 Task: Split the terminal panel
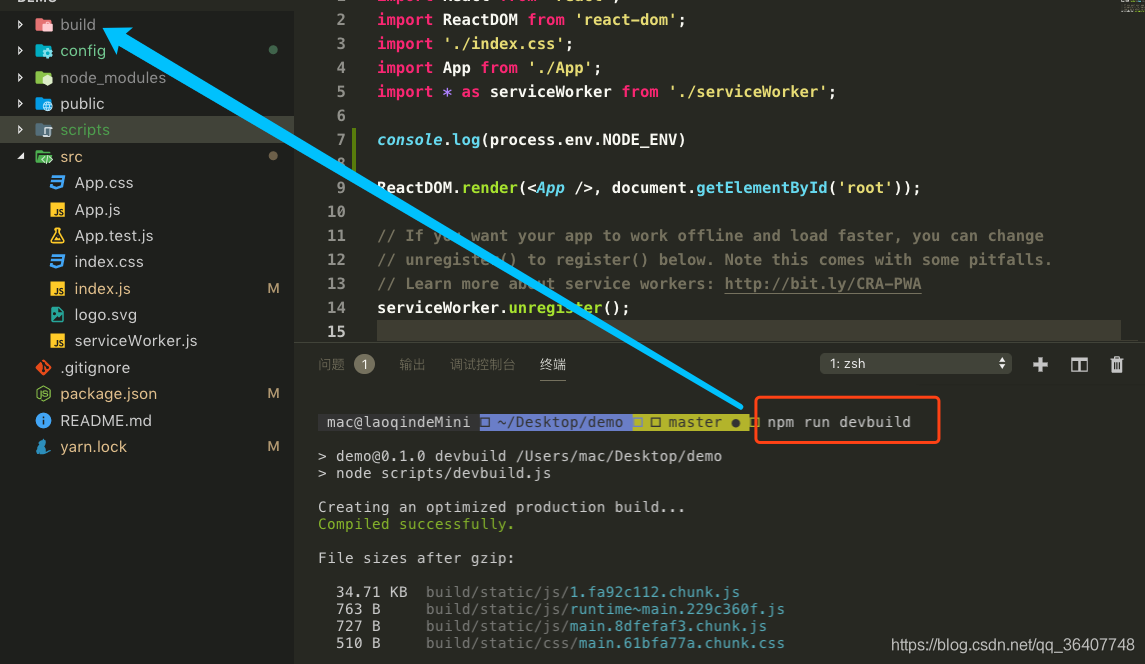point(1079,365)
